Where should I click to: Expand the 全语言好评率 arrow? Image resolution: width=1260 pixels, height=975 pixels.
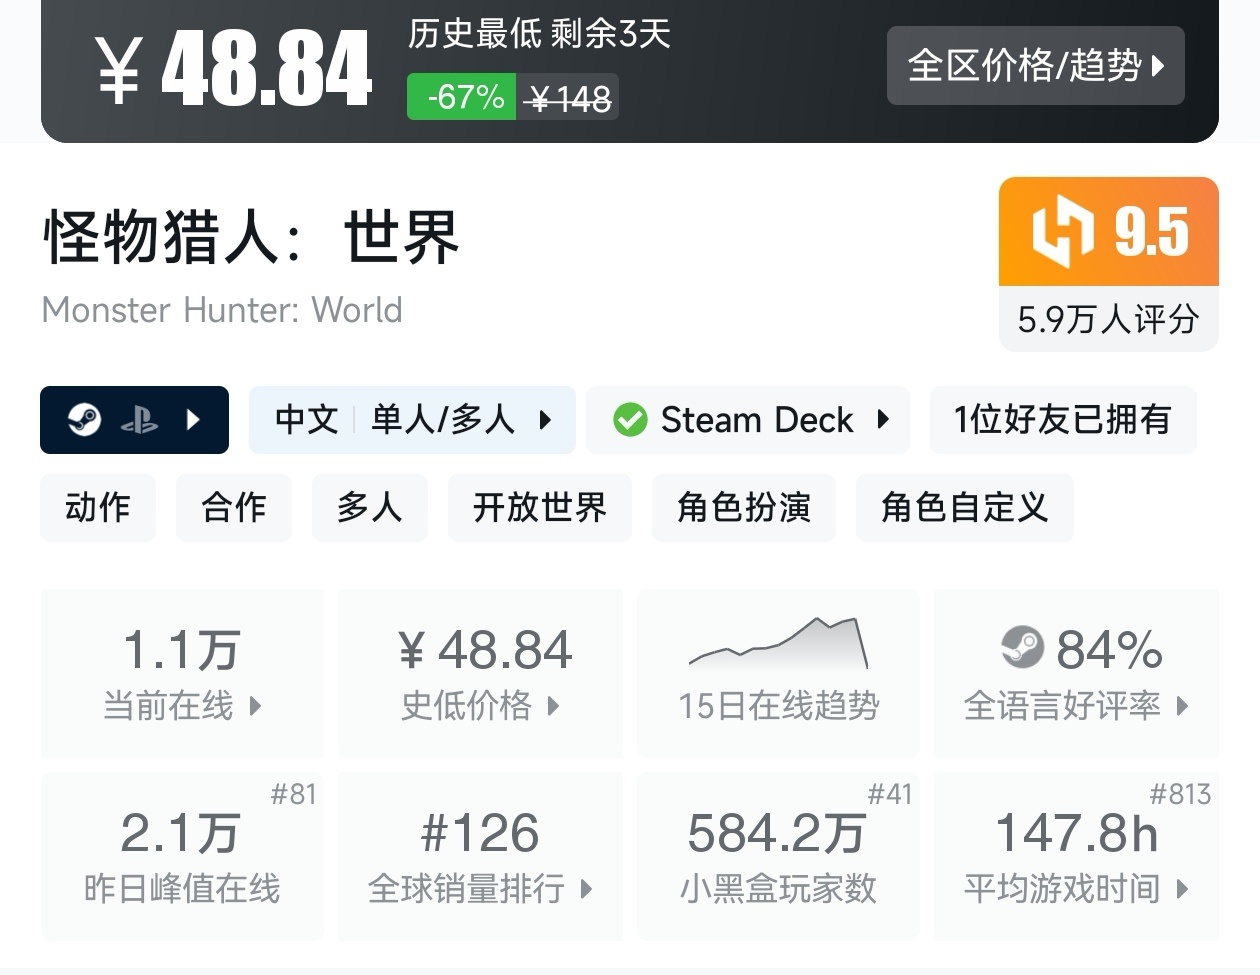point(1182,706)
